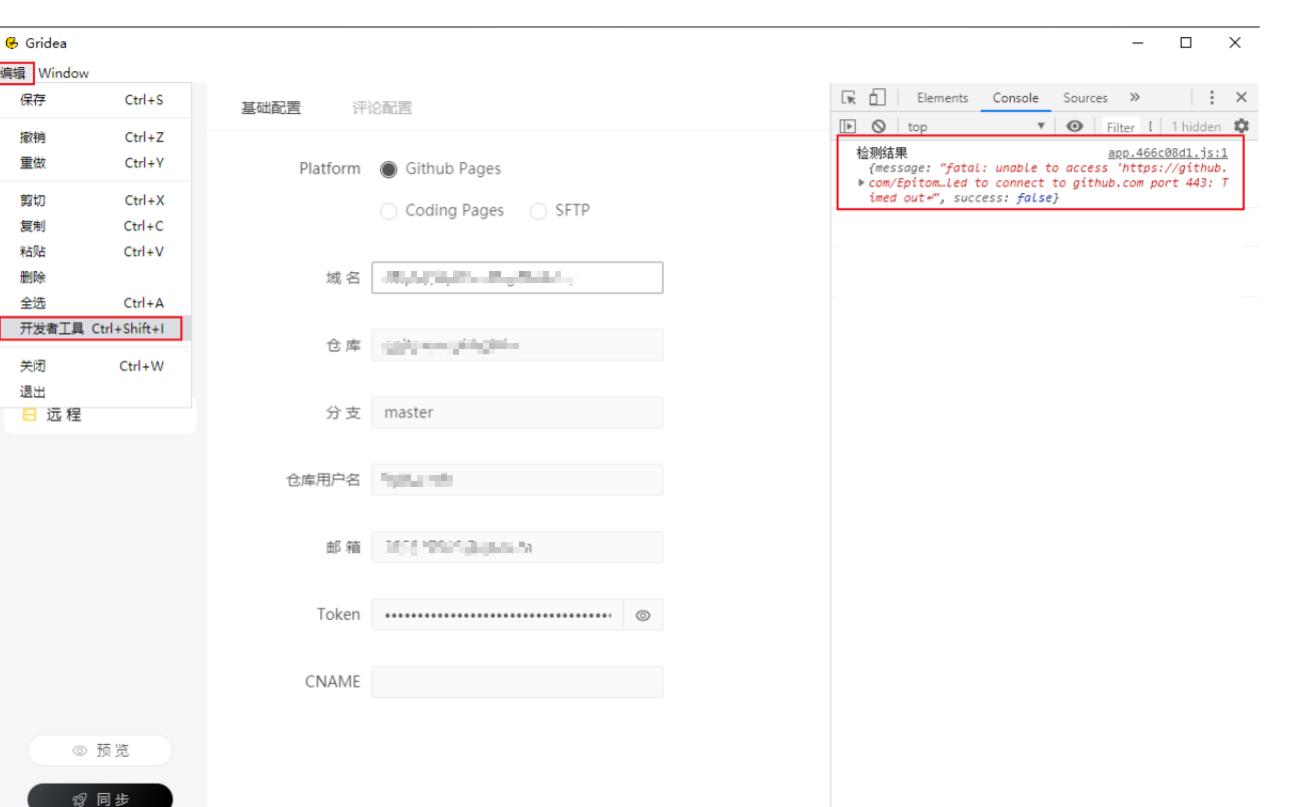Choose 复制 menu entry

pos(95,226)
